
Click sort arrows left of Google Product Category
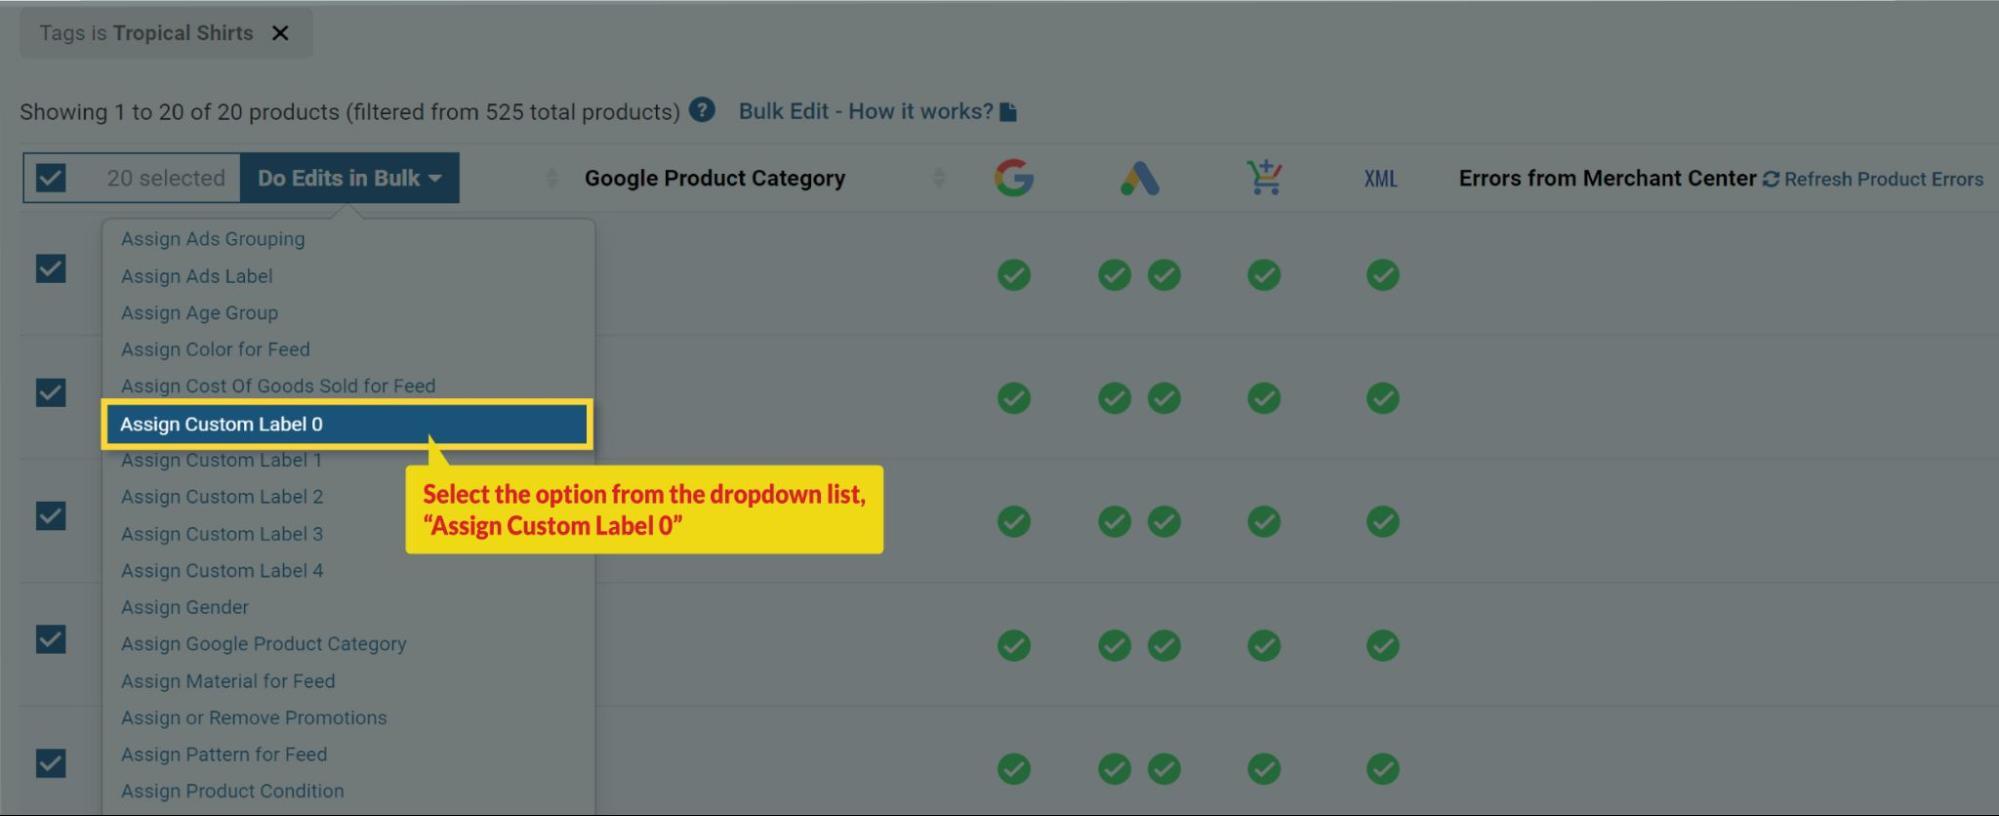[x=552, y=178]
